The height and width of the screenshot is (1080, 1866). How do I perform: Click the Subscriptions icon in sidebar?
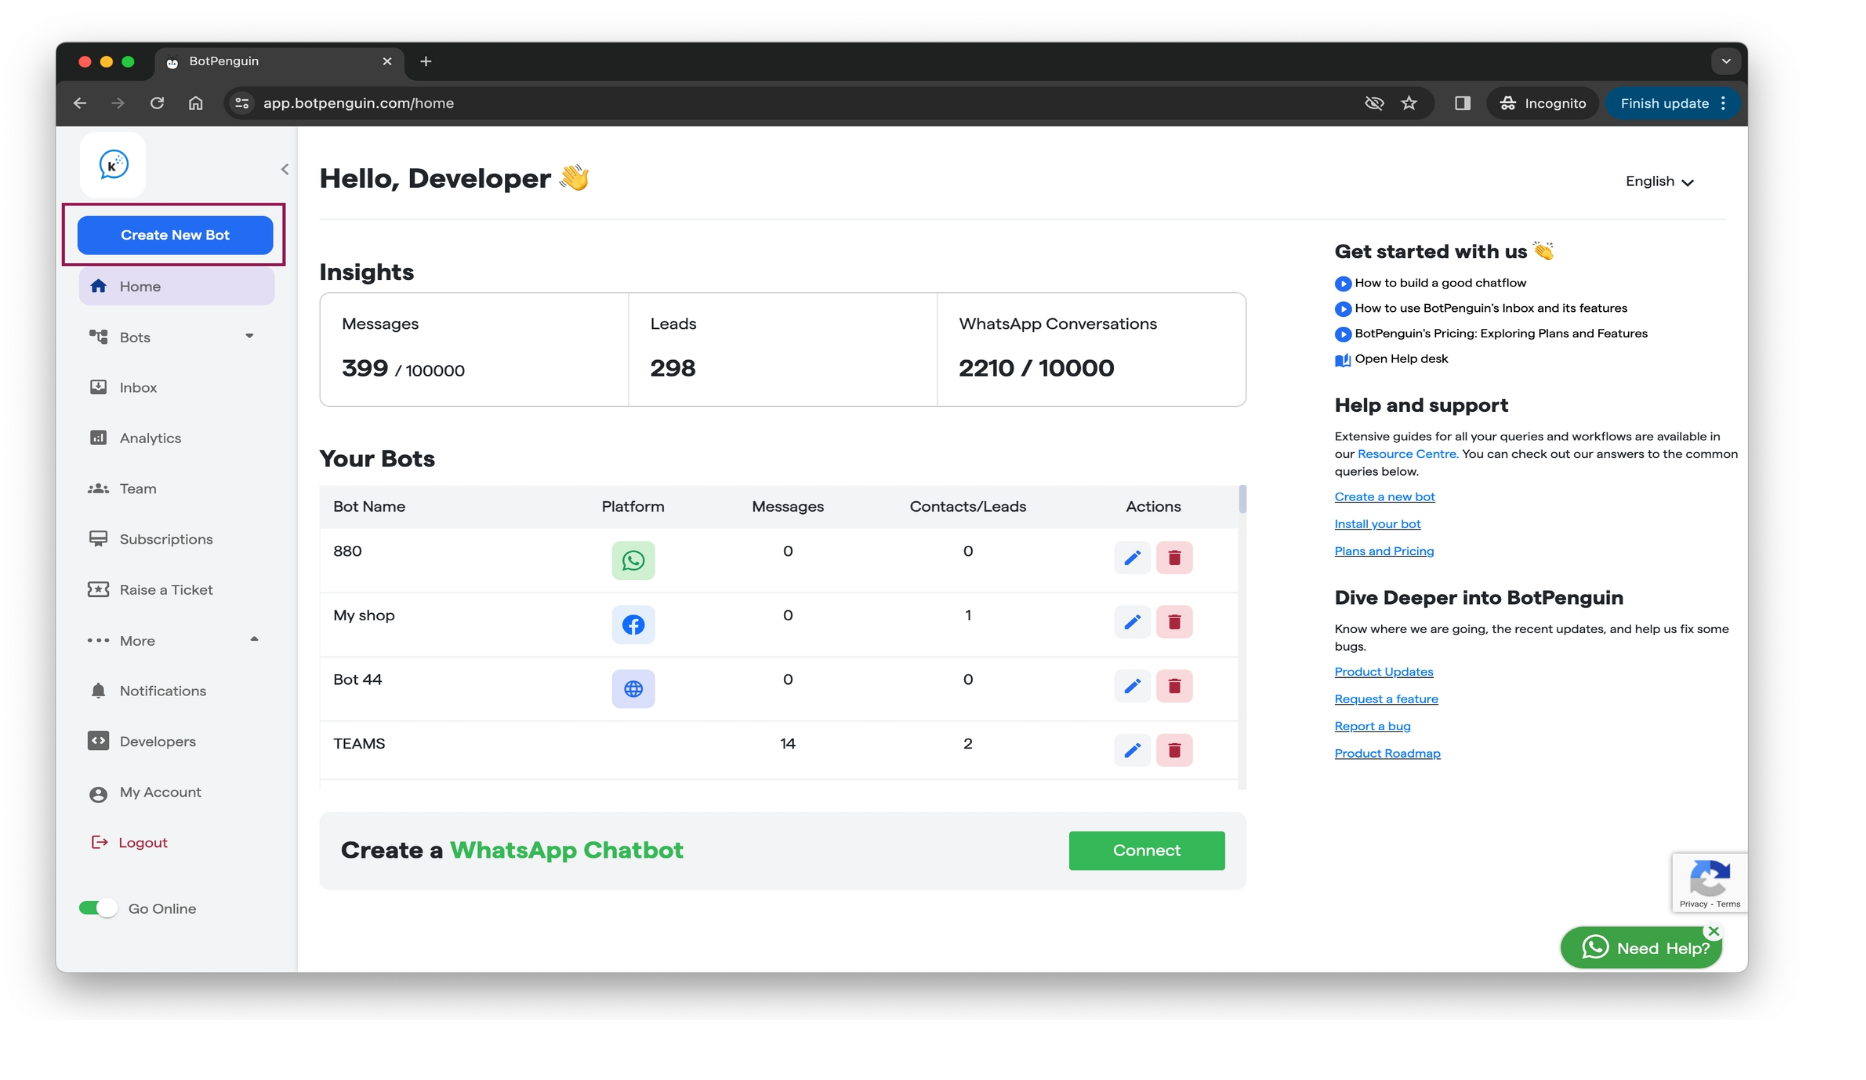[x=98, y=539]
